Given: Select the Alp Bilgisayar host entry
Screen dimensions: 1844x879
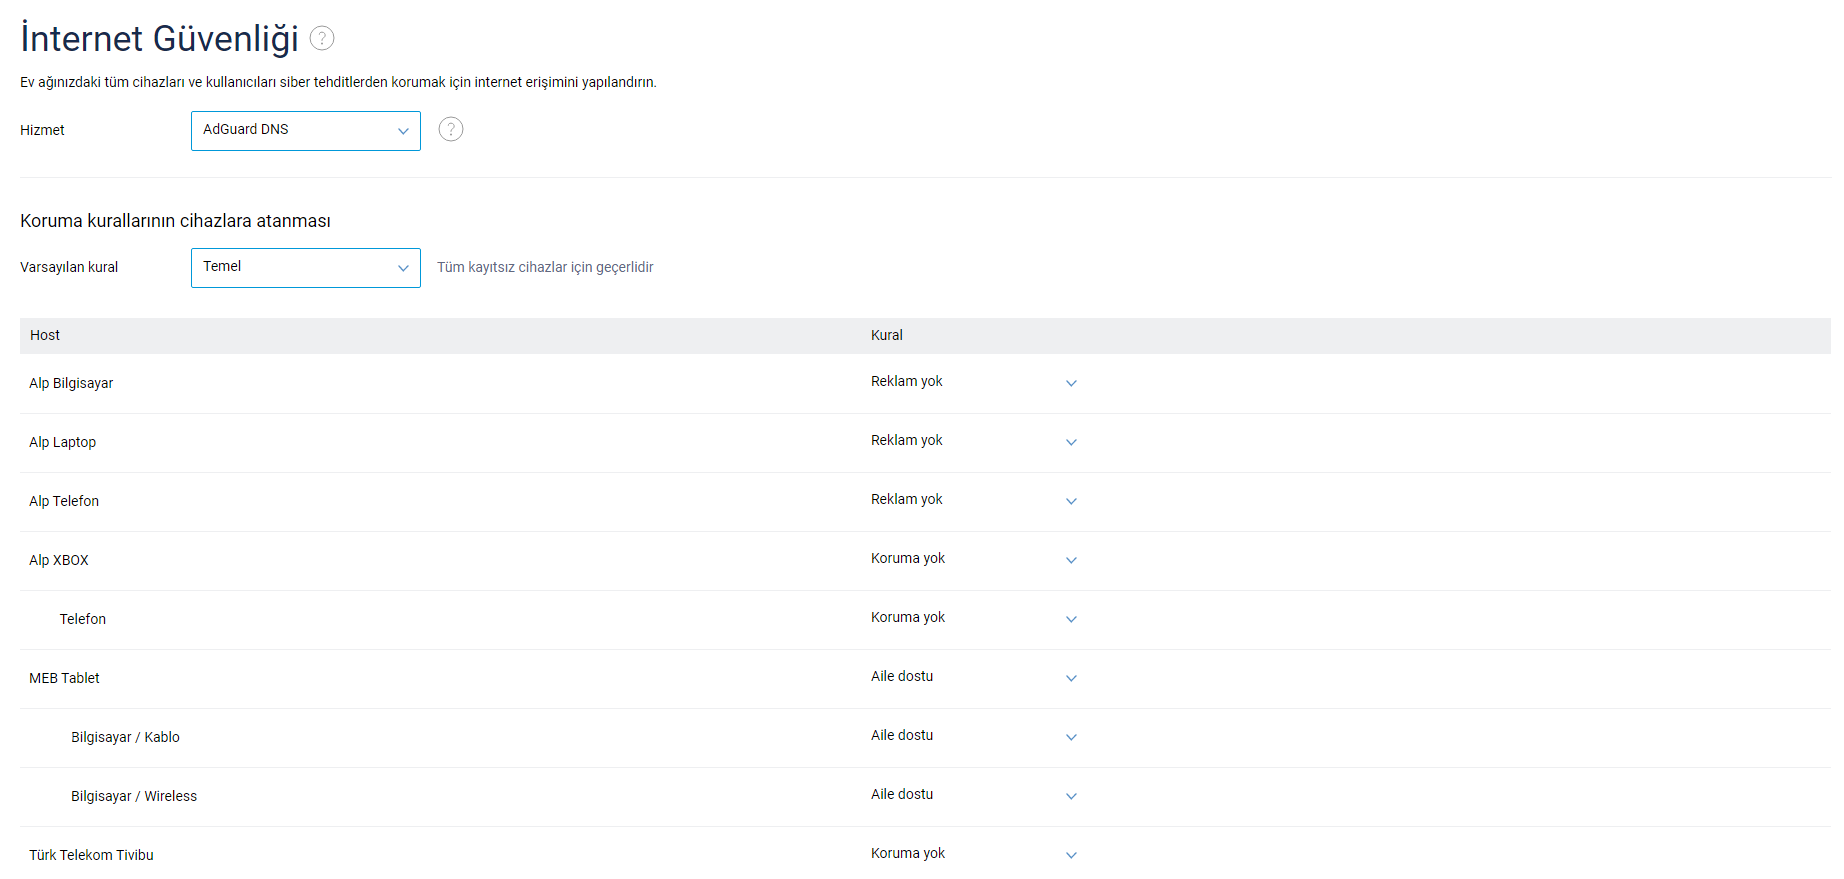Looking at the screenshot, I should click(71, 383).
